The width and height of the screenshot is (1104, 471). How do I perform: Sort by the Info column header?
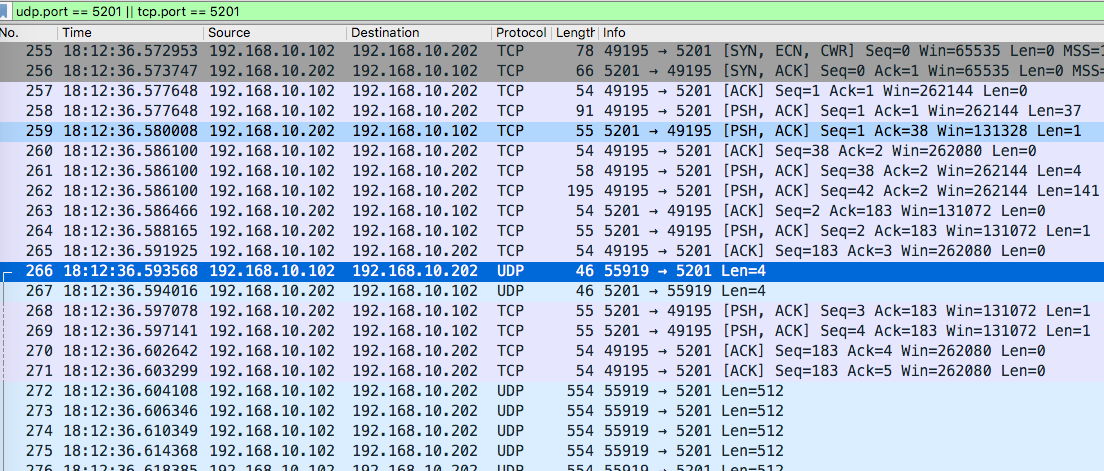(851, 32)
